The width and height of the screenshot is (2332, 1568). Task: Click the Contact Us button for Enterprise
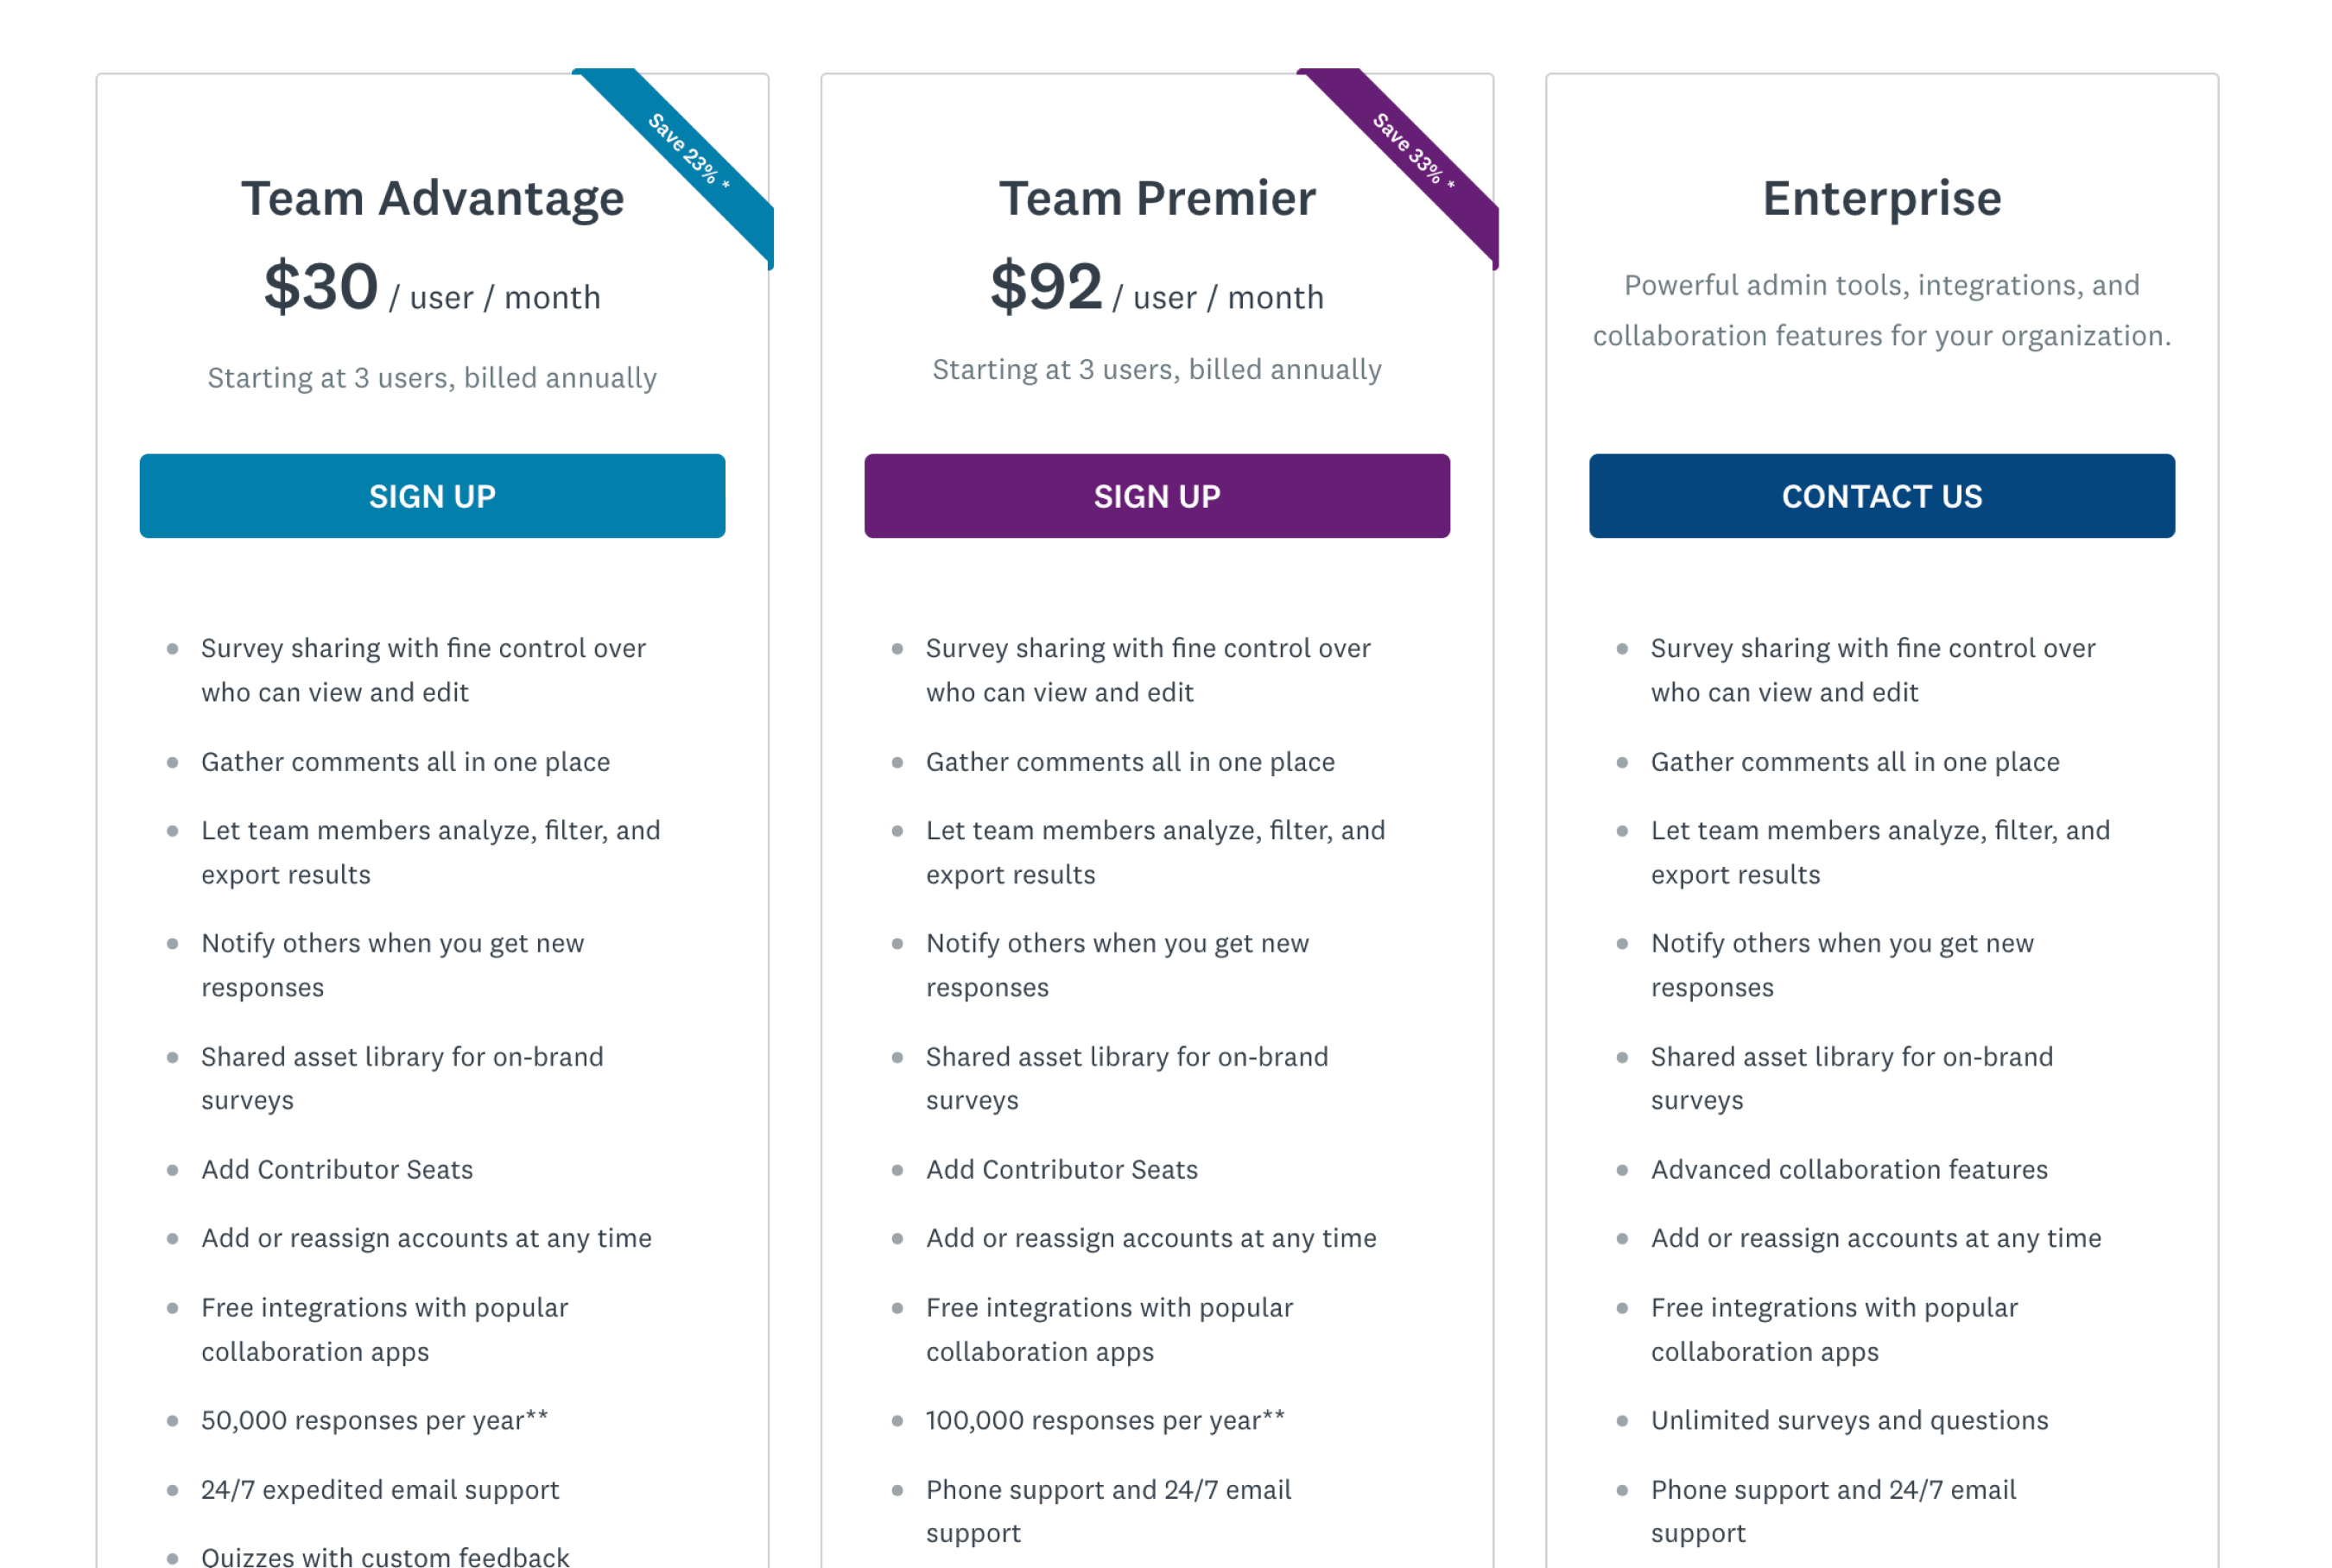(1881, 496)
